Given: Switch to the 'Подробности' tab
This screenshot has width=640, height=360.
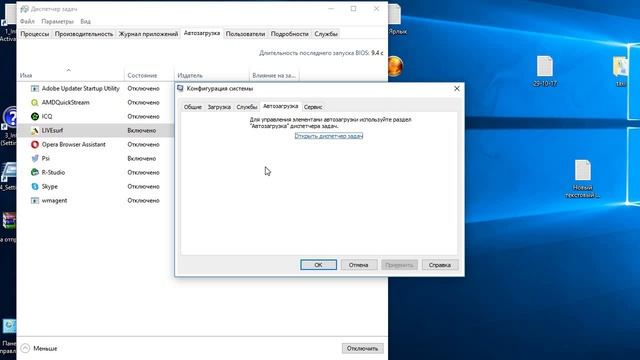Looking at the screenshot, I should (x=289, y=34).
